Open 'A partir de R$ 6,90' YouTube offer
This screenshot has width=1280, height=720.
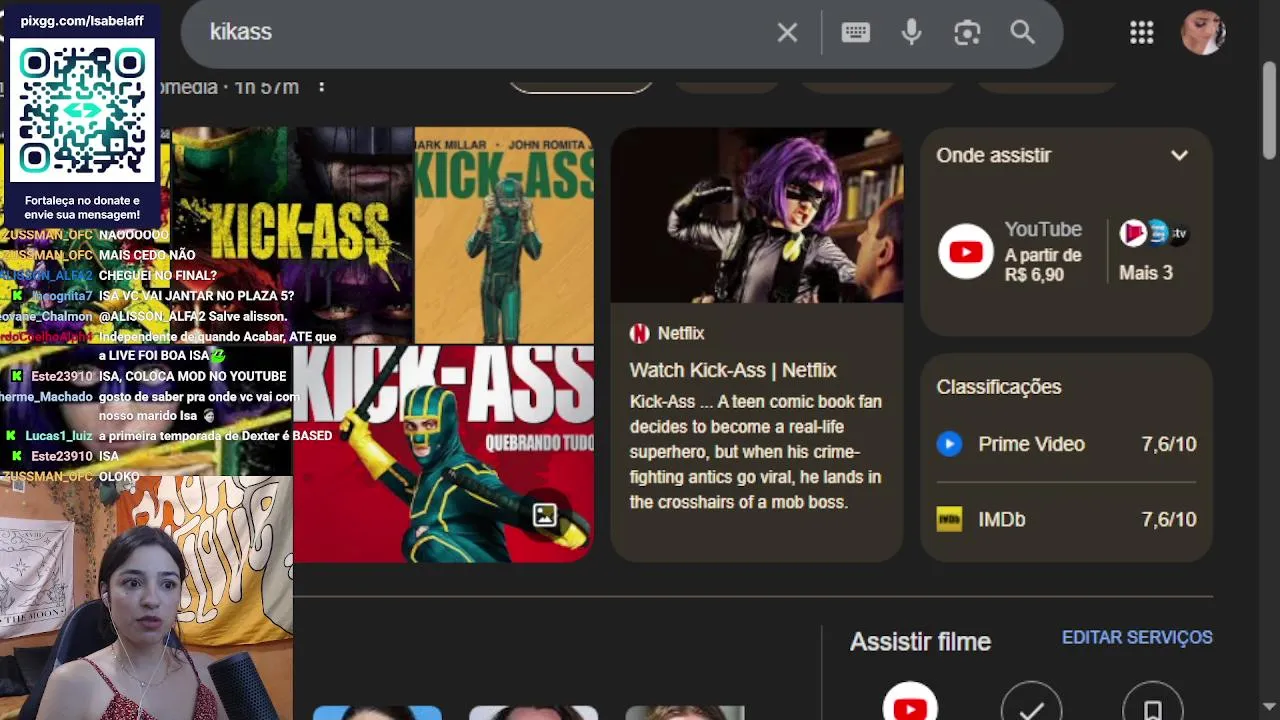coord(1043,264)
